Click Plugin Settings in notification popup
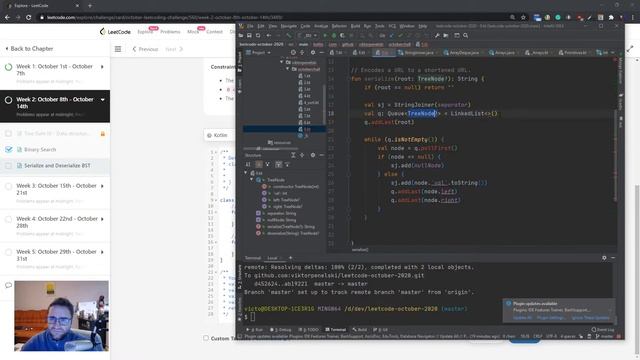Image resolution: width=640 pixels, height=360 pixels. (551, 317)
